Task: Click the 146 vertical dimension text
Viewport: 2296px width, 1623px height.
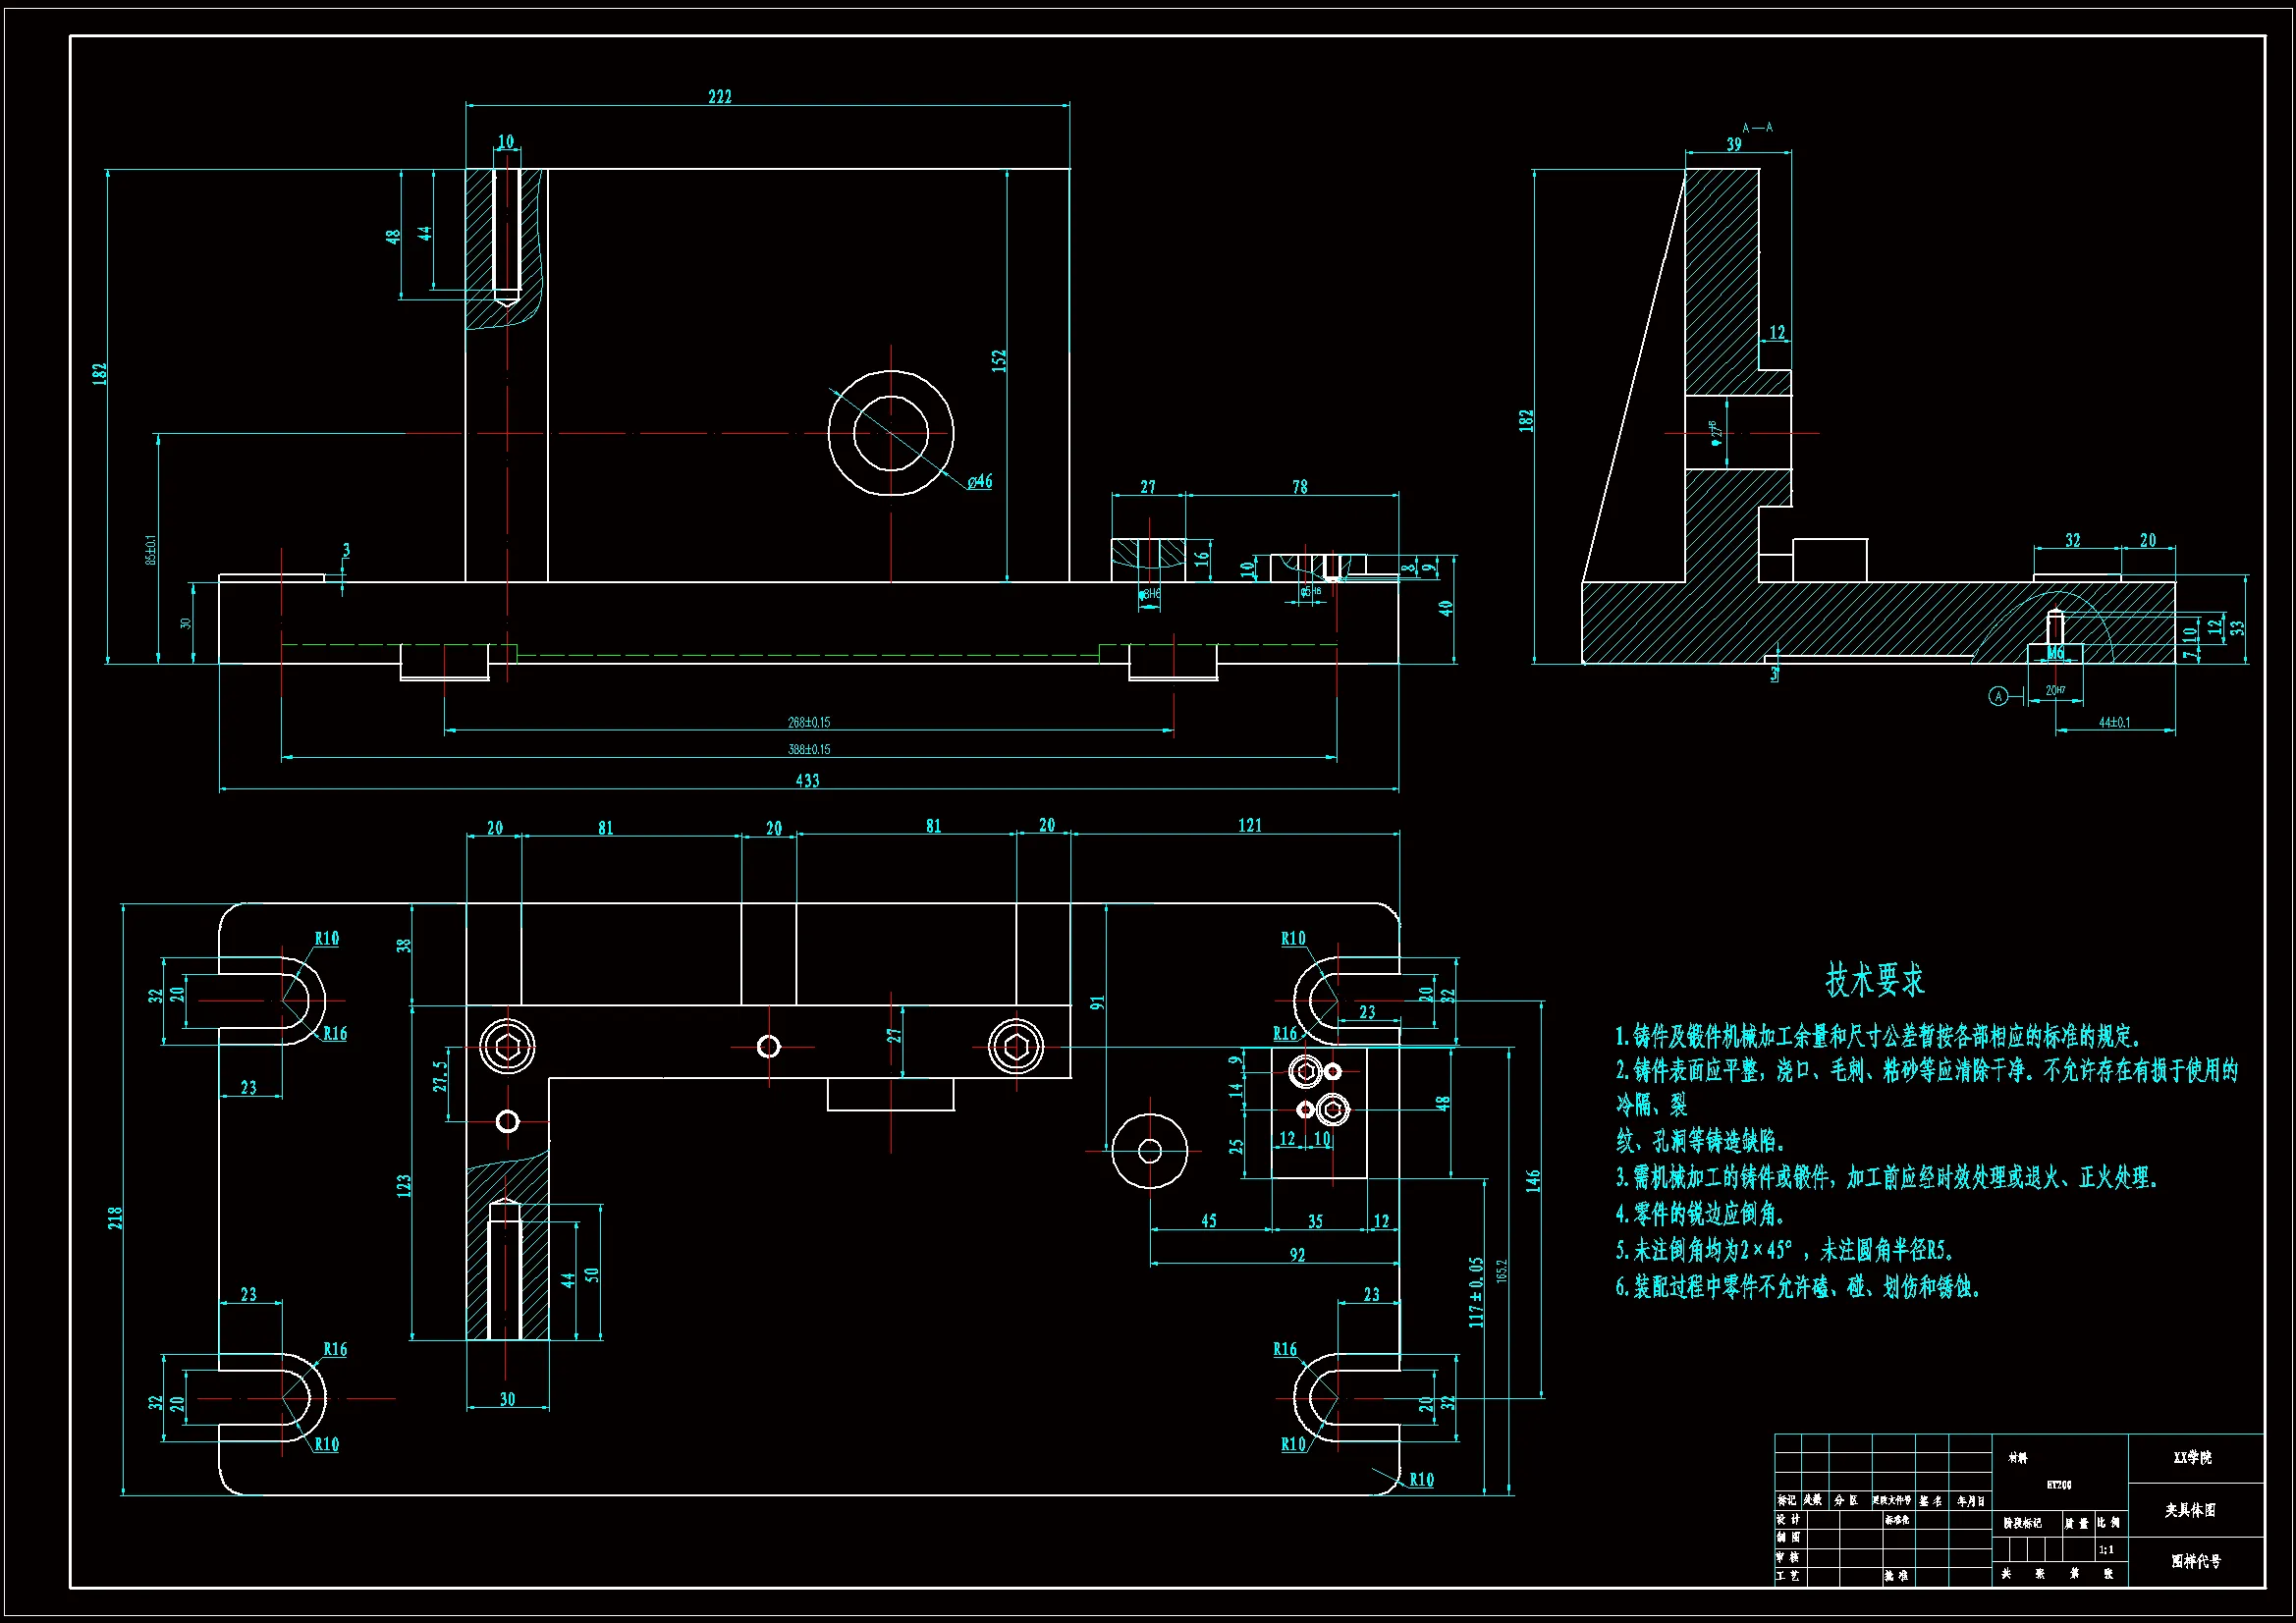Action: (1533, 1180)
